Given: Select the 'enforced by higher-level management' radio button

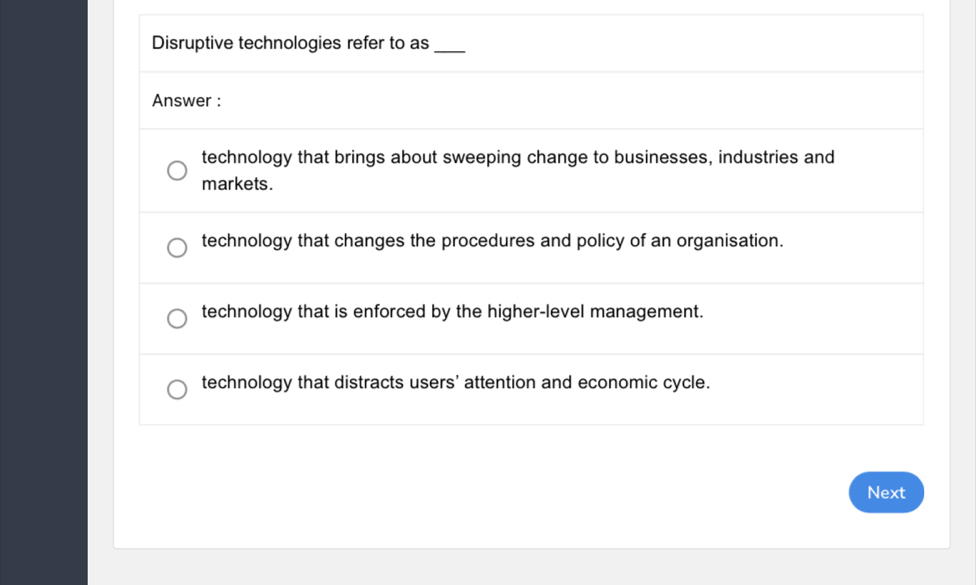Looking at the screenshot, I should pyautogui.click(x=177, y=319).
